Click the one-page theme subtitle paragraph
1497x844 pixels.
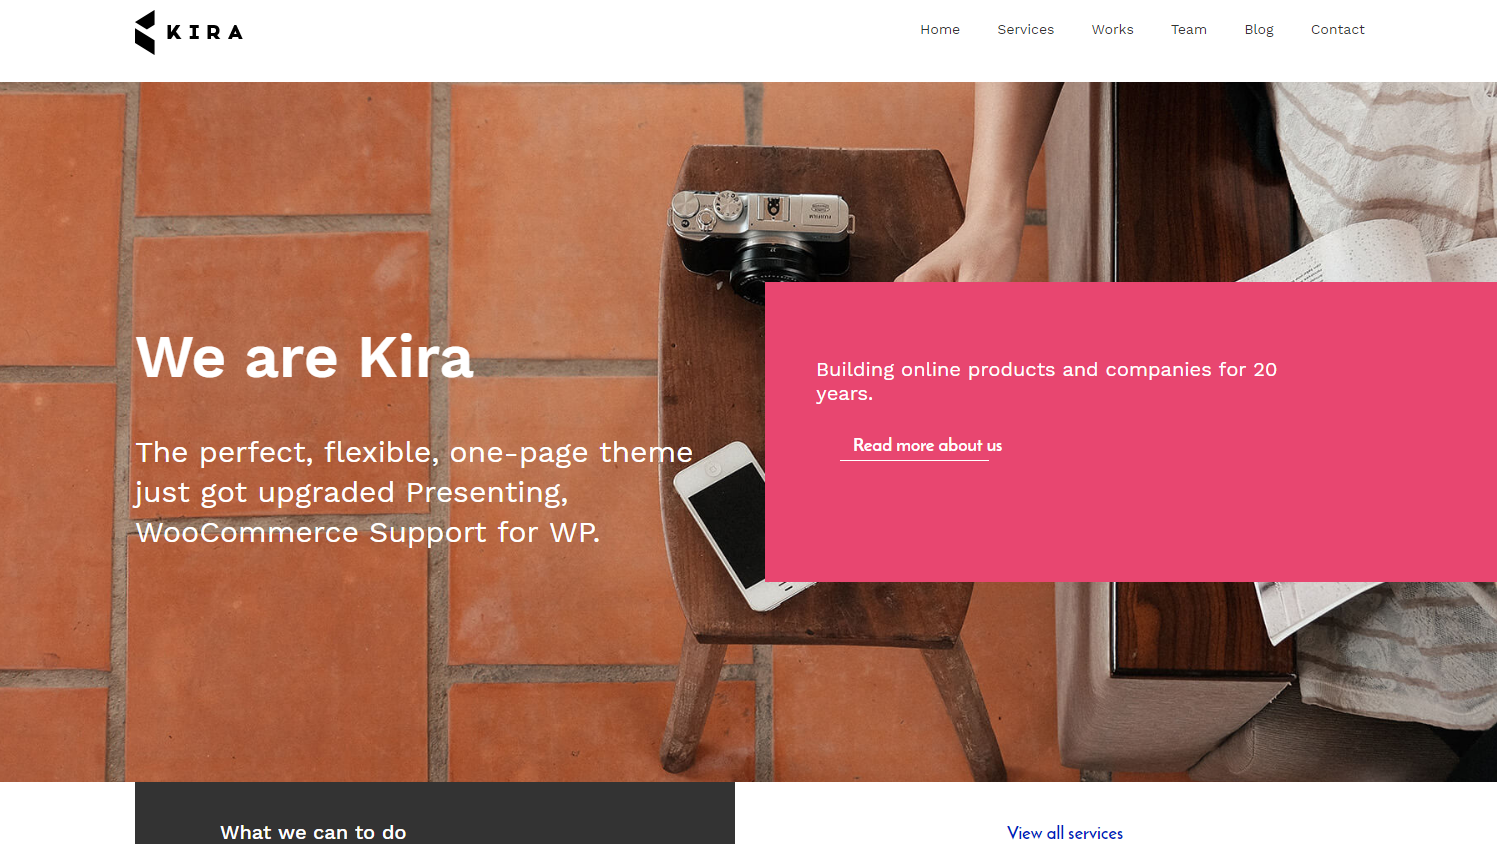pyautogui.click(x=414, y=492)
